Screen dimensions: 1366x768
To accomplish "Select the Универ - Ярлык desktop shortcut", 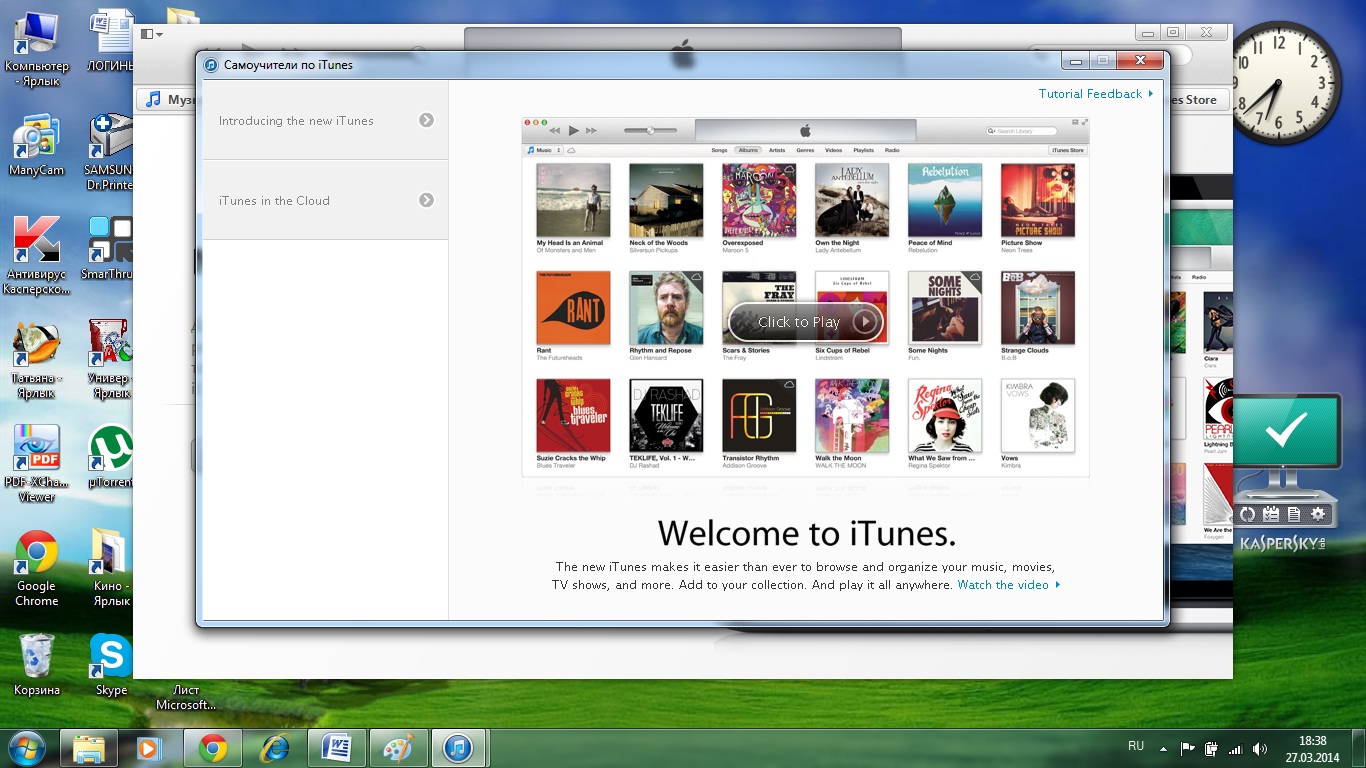I will coord(110,360).
